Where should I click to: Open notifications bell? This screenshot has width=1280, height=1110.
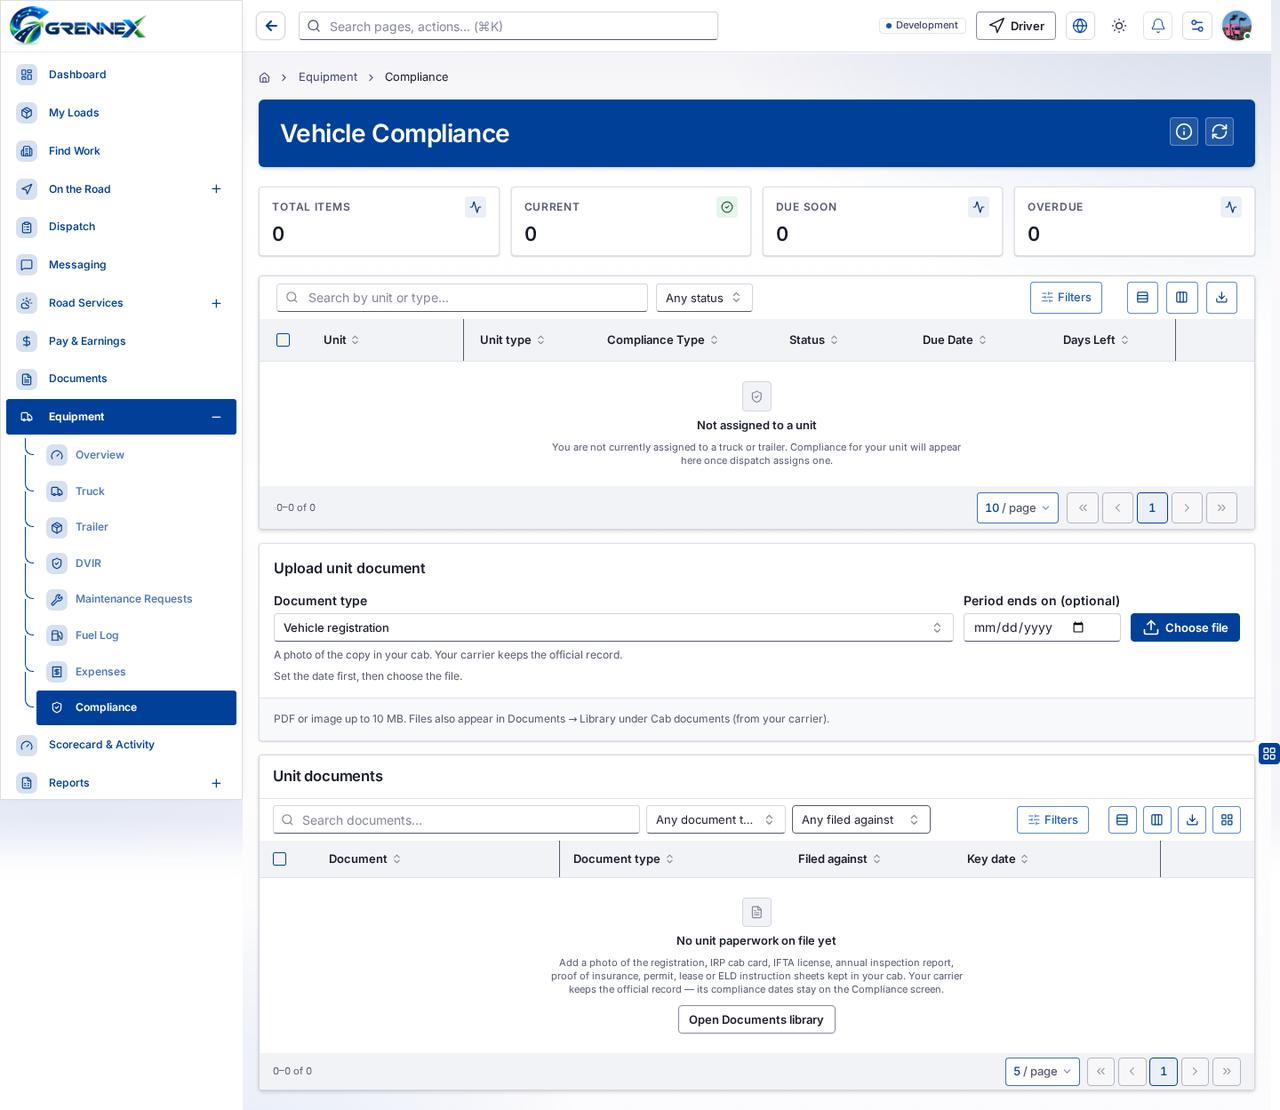coord(1158,26)
